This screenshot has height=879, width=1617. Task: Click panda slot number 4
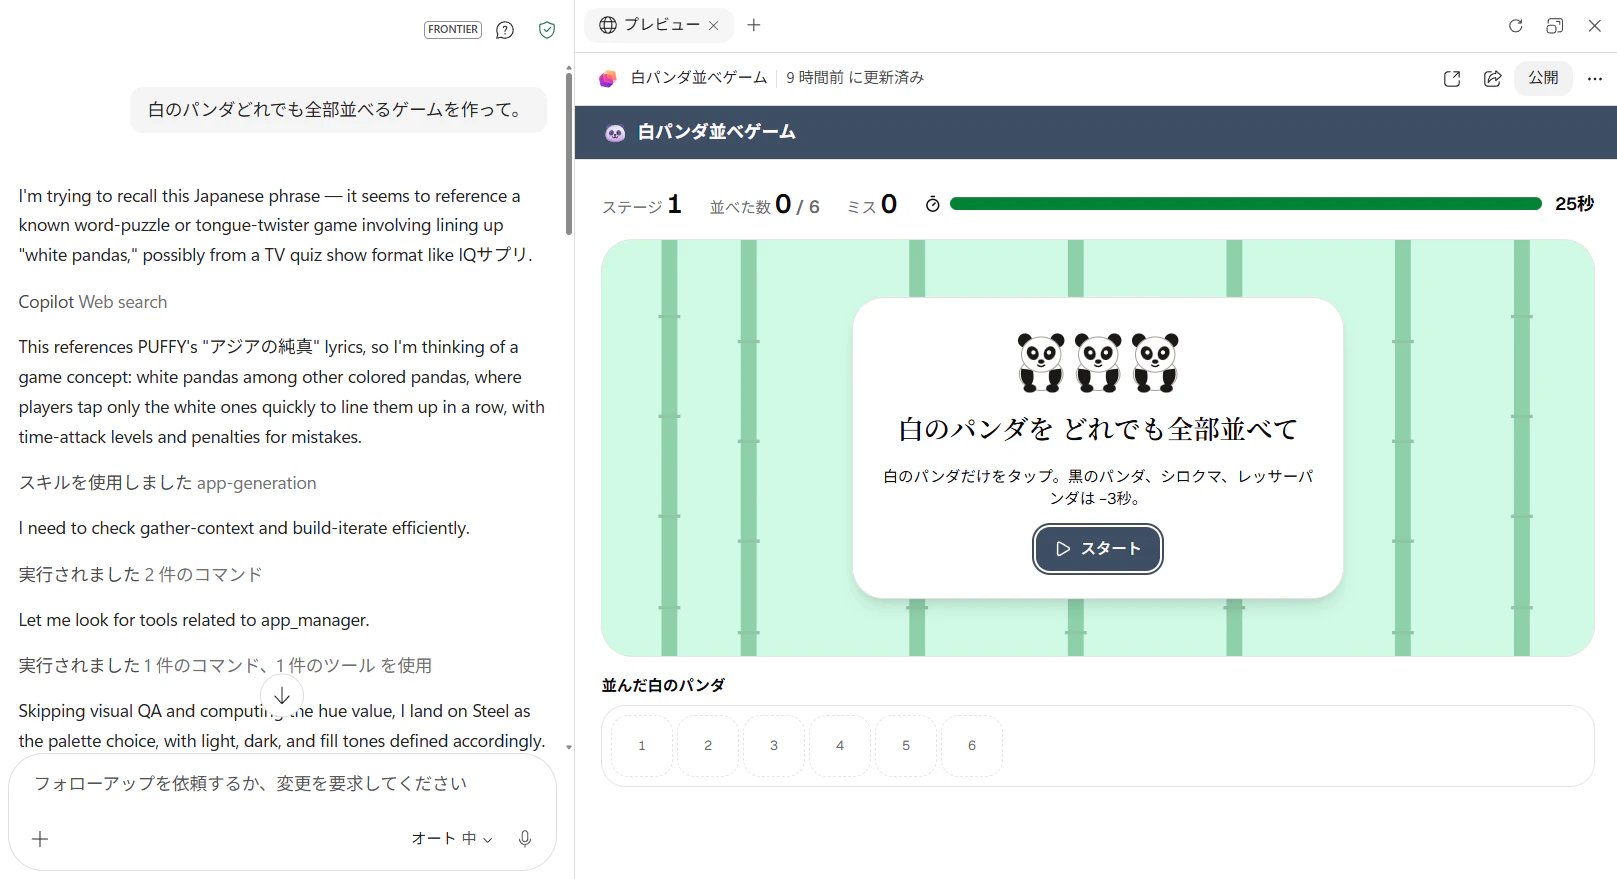[x=840, y=746]
